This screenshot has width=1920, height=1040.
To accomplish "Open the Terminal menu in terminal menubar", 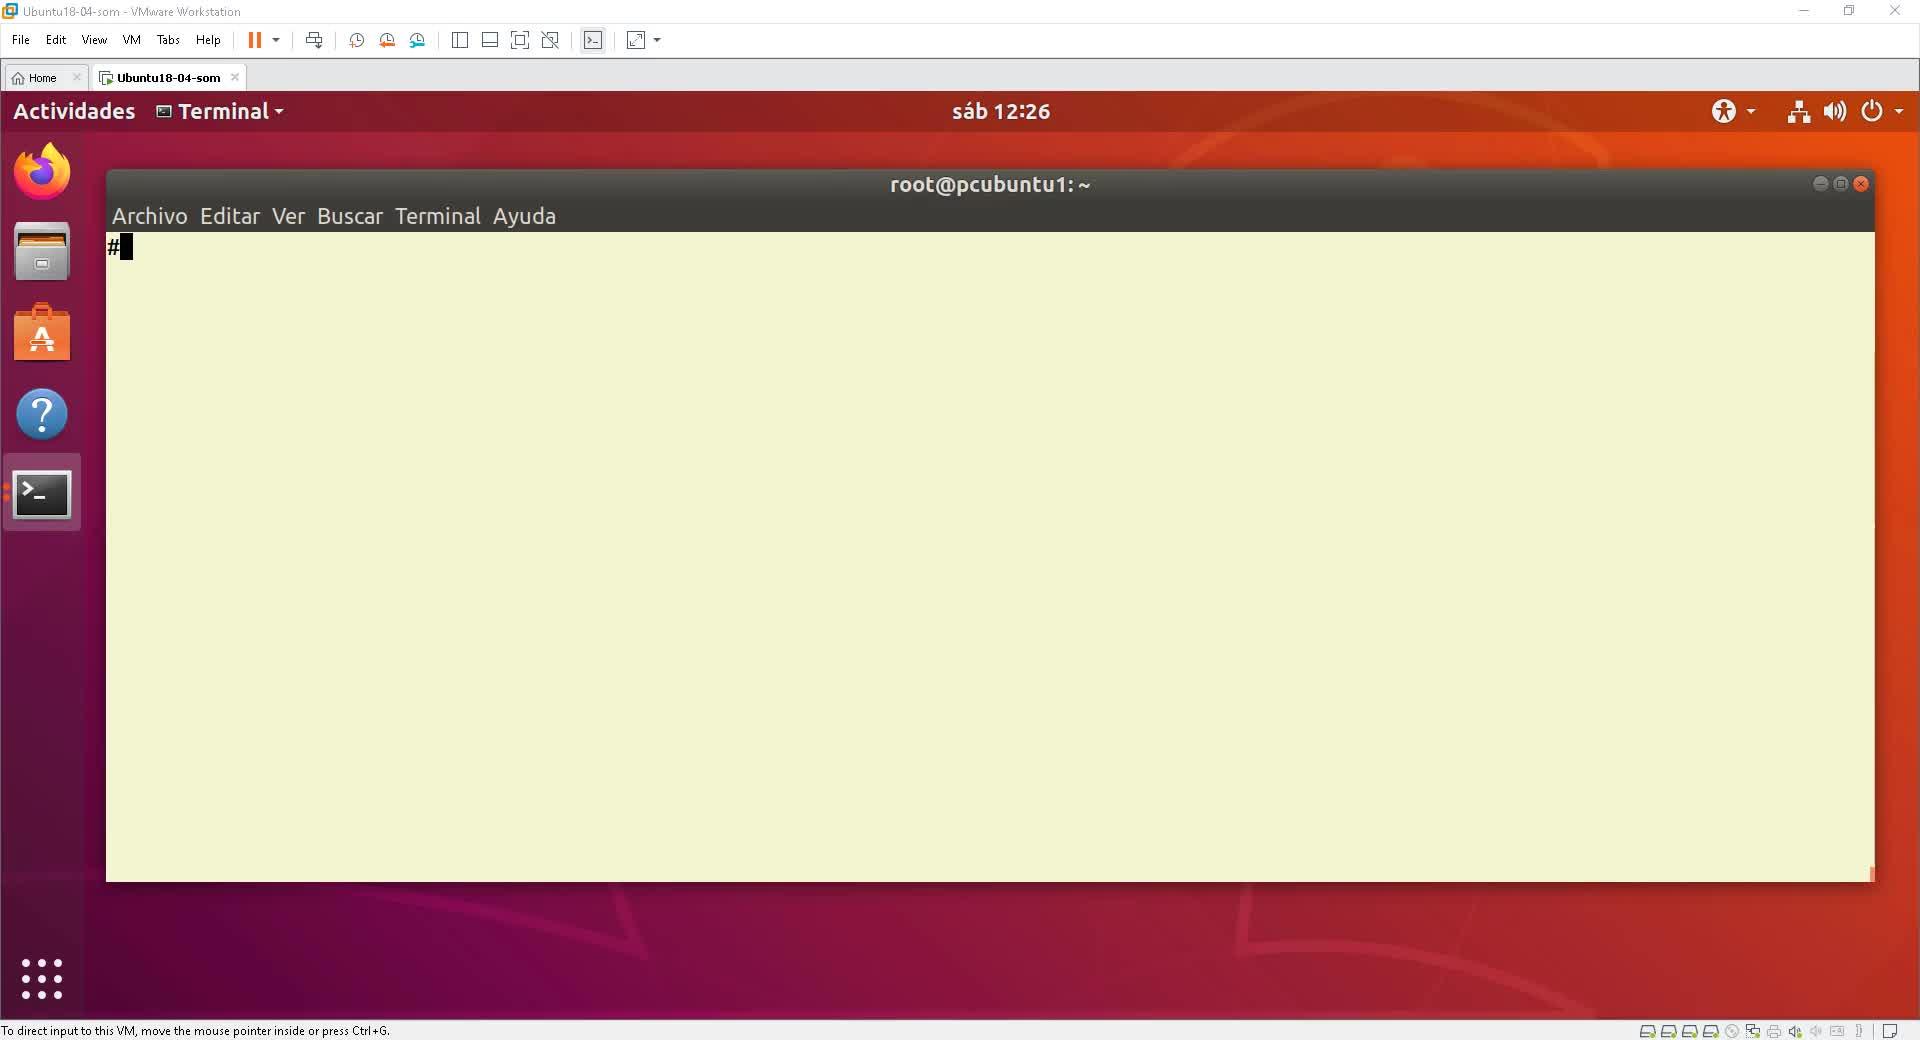I will pyautogui.click(x=438, y=216).
